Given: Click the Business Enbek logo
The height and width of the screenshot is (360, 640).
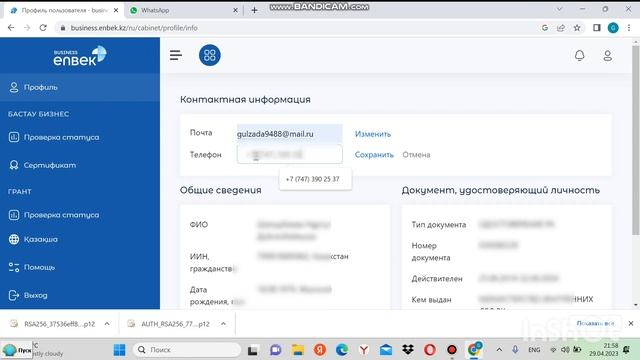Looking at the screenshot, I should 80,56.
